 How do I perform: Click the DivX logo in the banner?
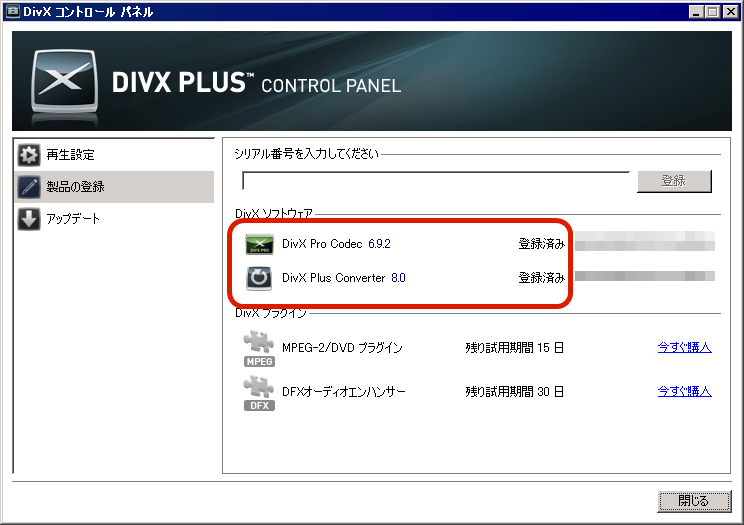click(x=65, y=82)
